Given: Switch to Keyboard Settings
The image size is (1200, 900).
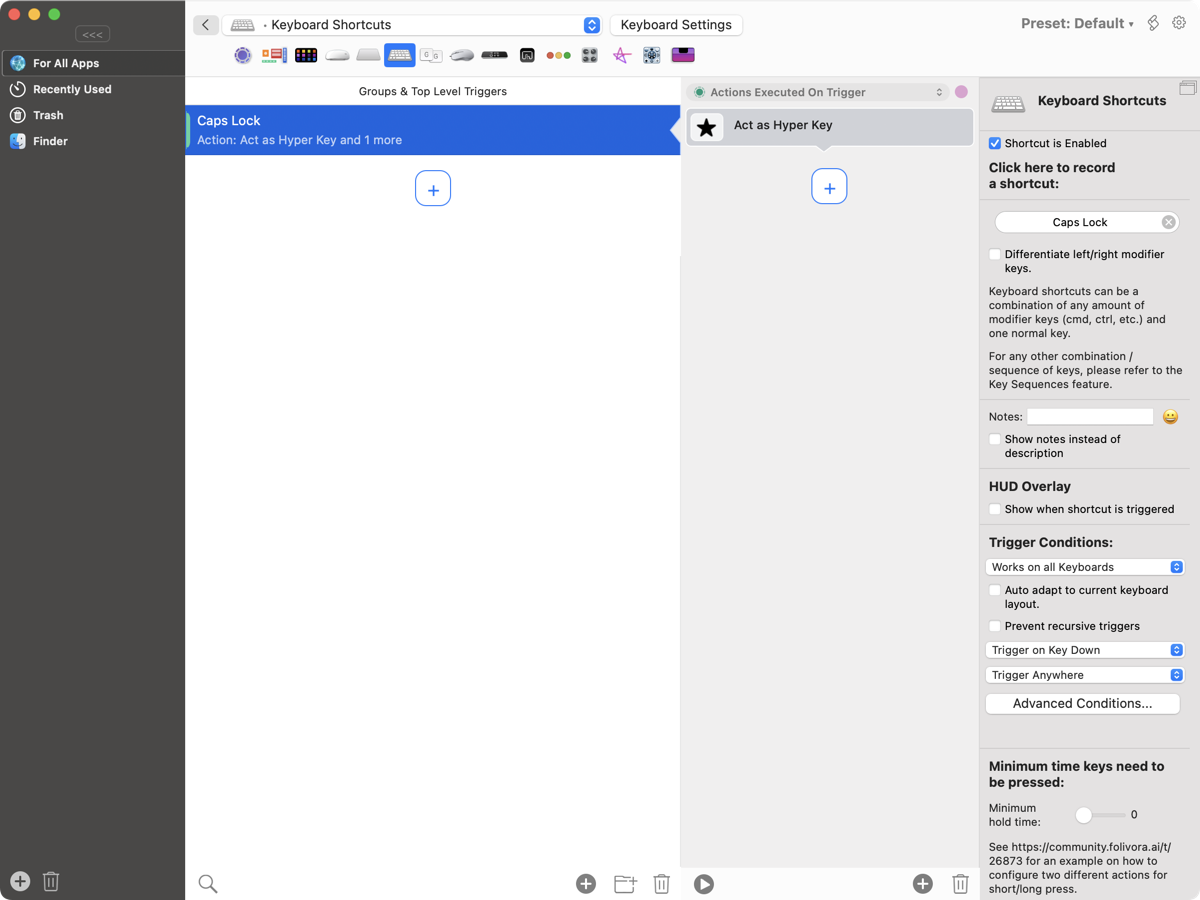Looking at the screenshot, I should click(676, 24).
